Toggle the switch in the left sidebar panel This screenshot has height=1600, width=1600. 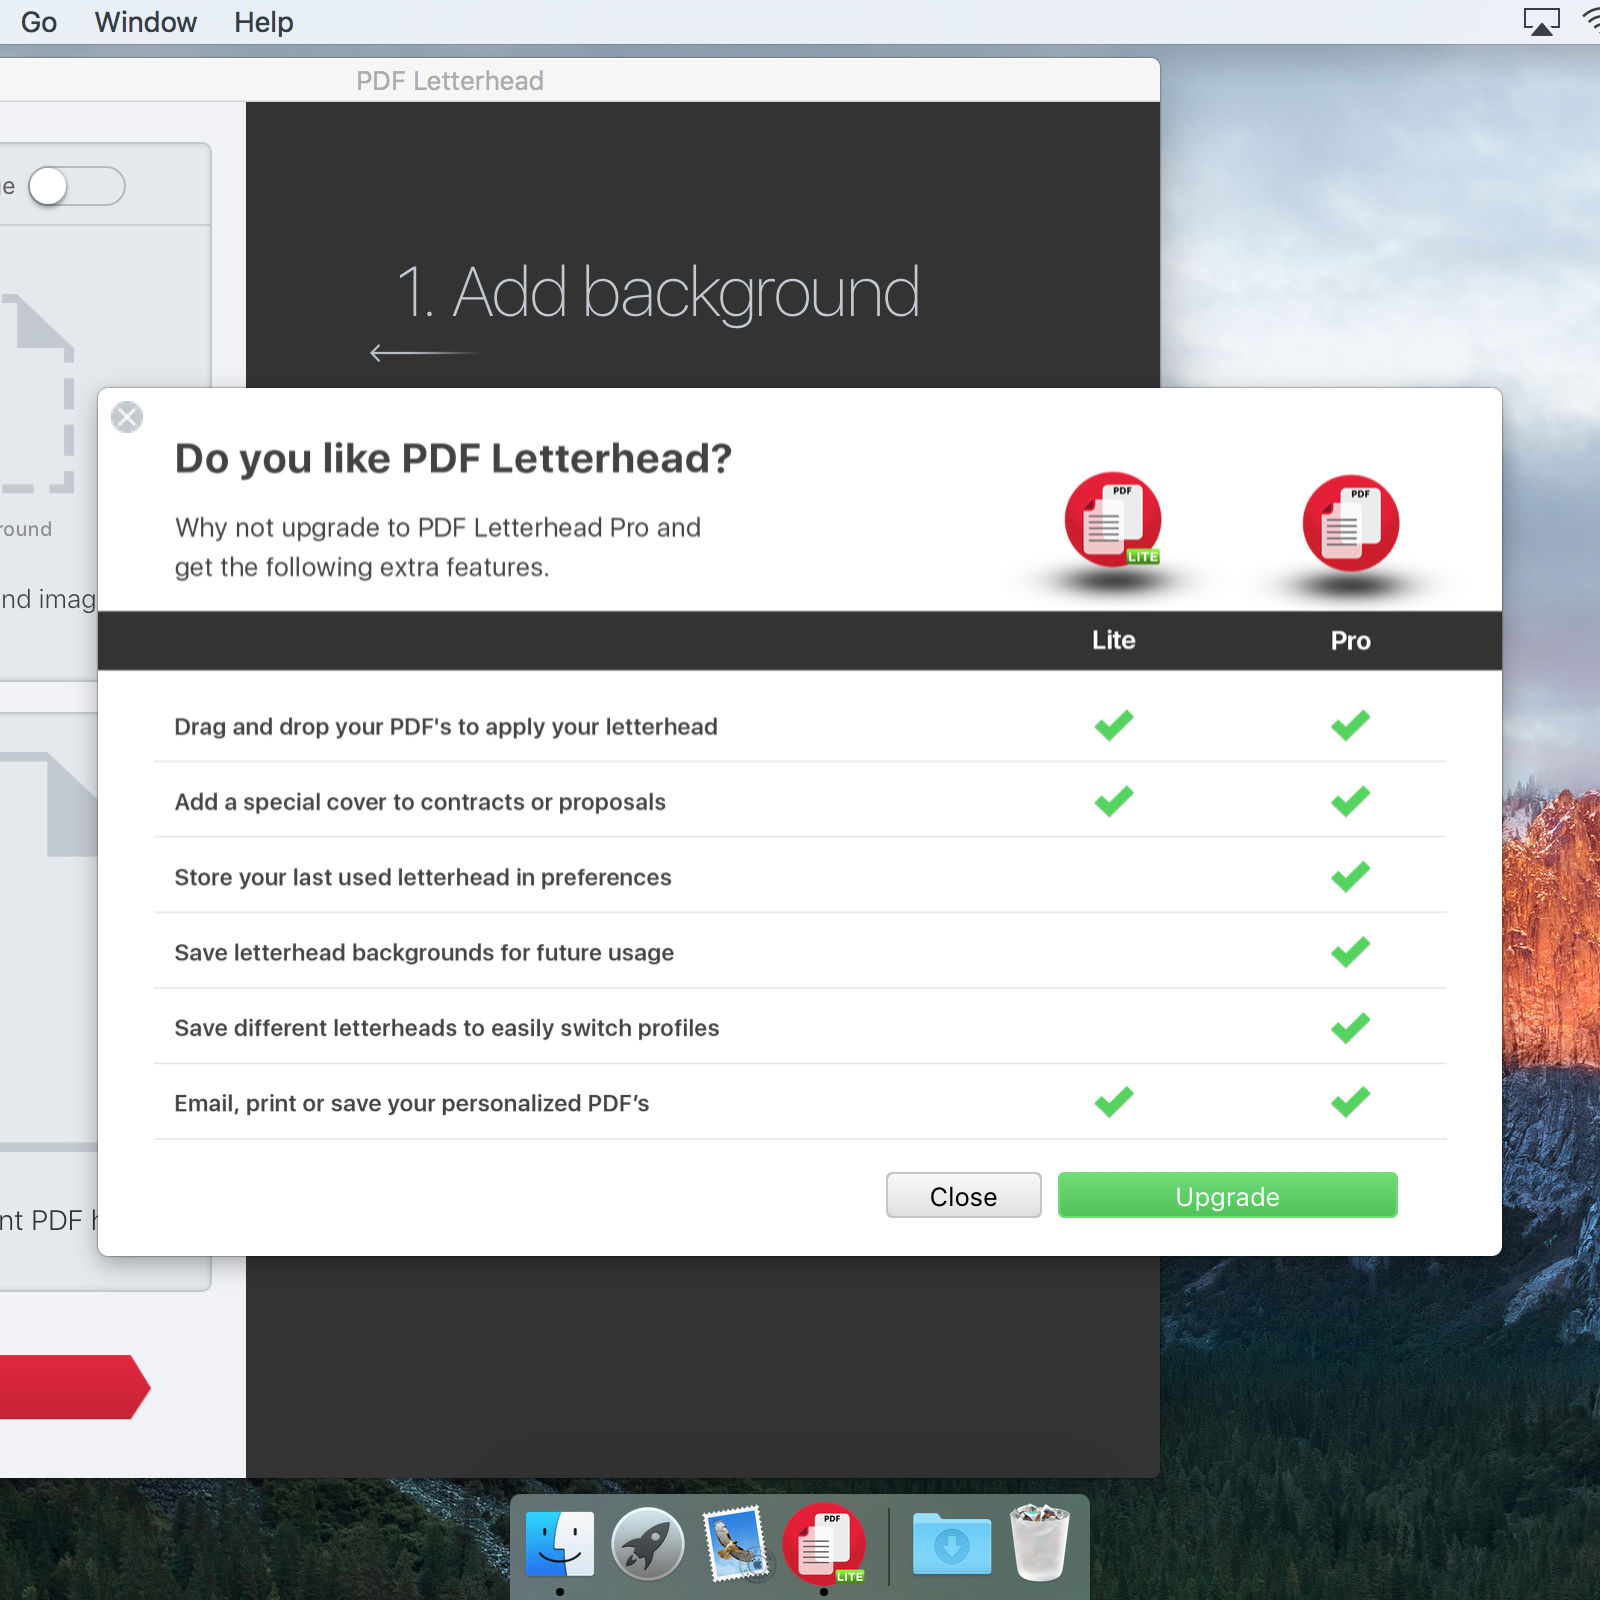point(77,186)
